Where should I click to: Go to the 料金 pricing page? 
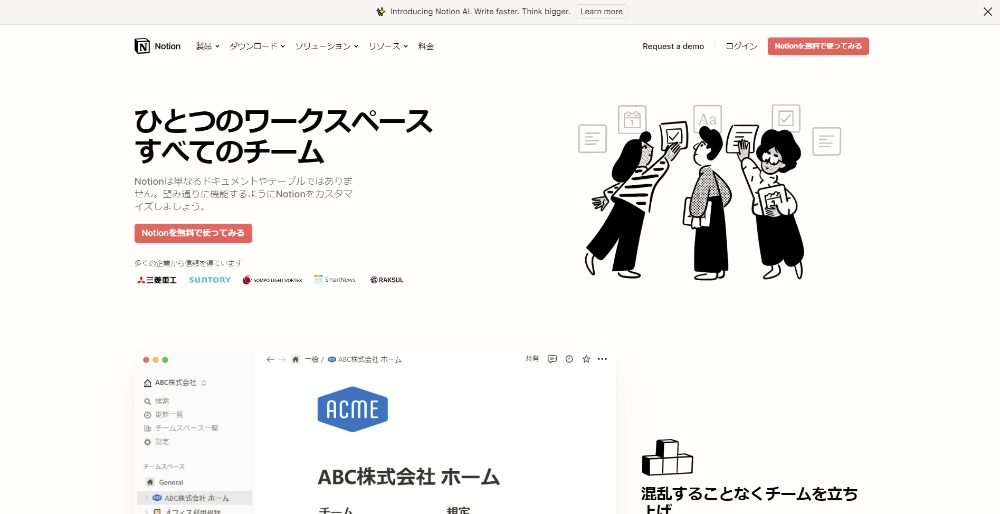pos(426,46)
